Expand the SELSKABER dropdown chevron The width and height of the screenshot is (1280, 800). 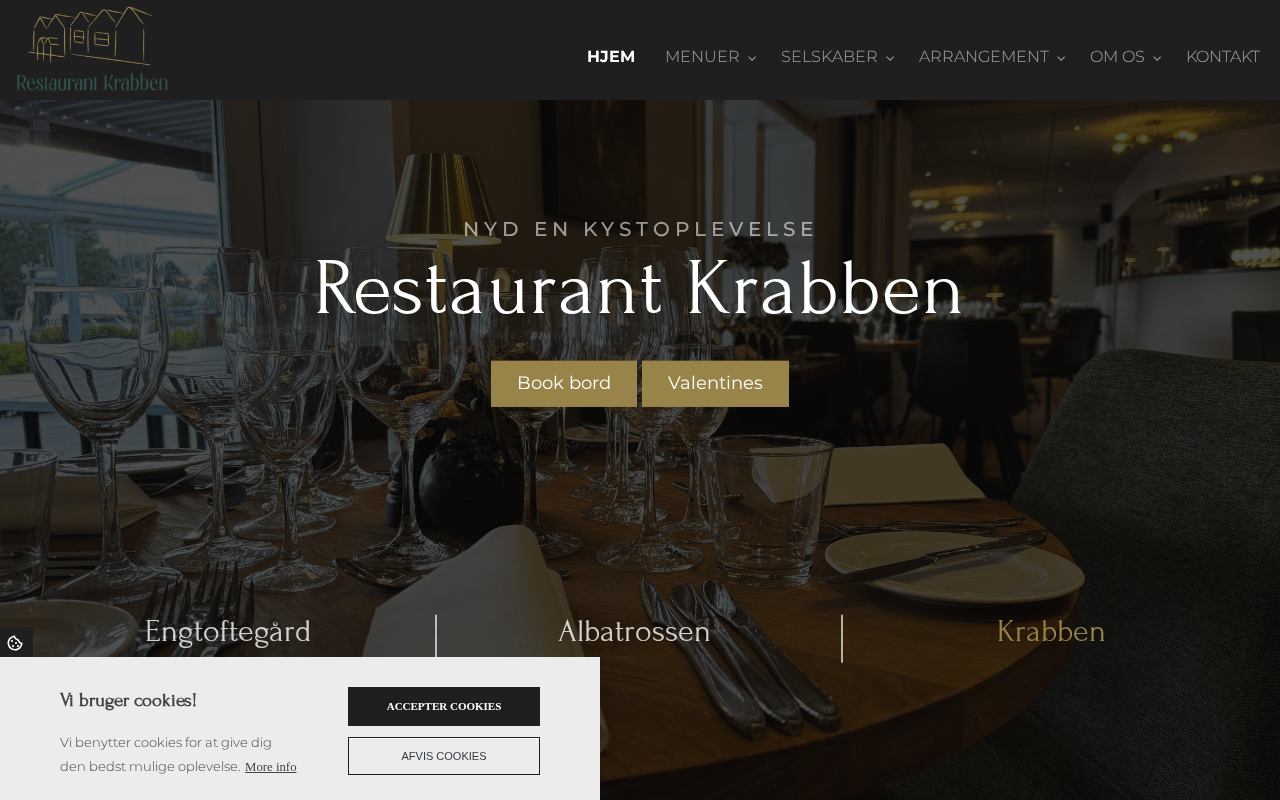(x=890, y=58)
